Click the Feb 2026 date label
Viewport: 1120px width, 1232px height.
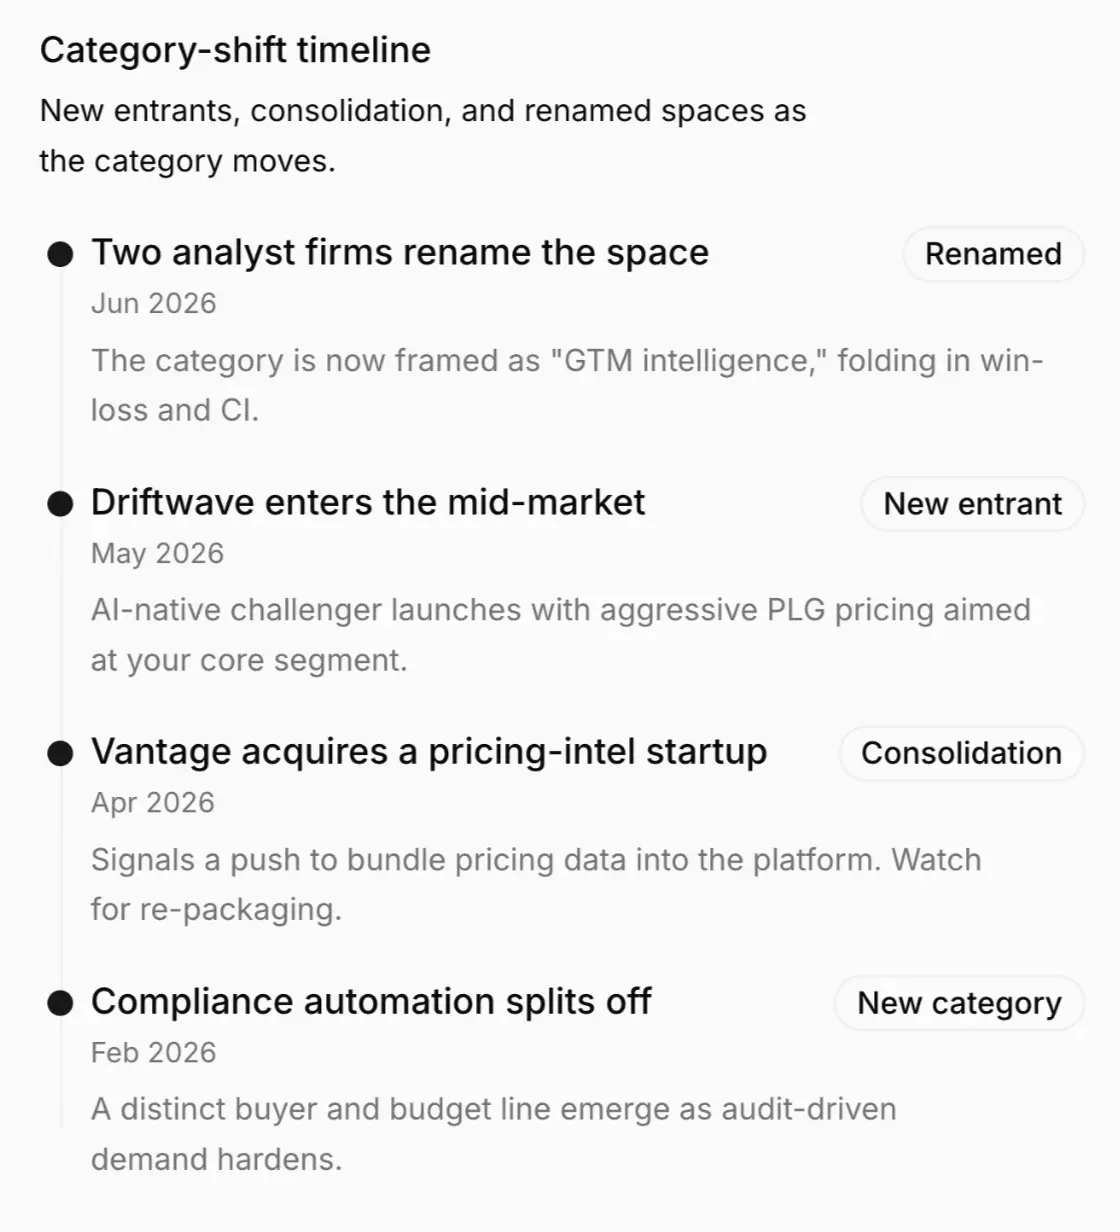point(153,1052)
